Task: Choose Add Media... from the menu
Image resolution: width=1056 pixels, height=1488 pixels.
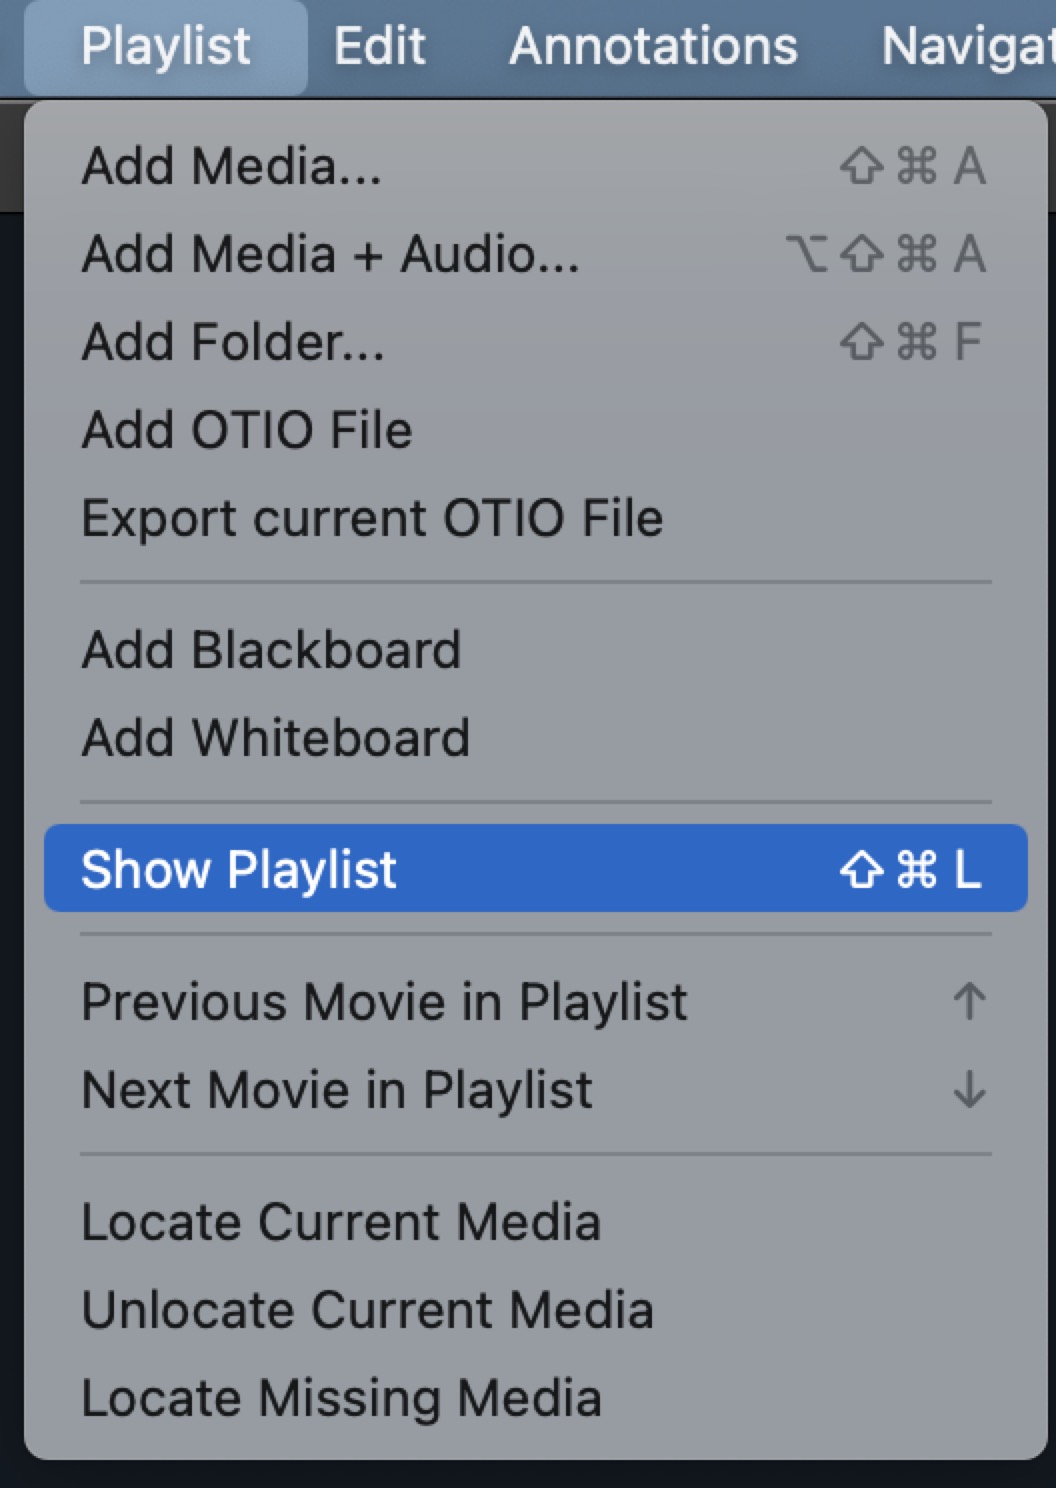Action: pos(232,166)
